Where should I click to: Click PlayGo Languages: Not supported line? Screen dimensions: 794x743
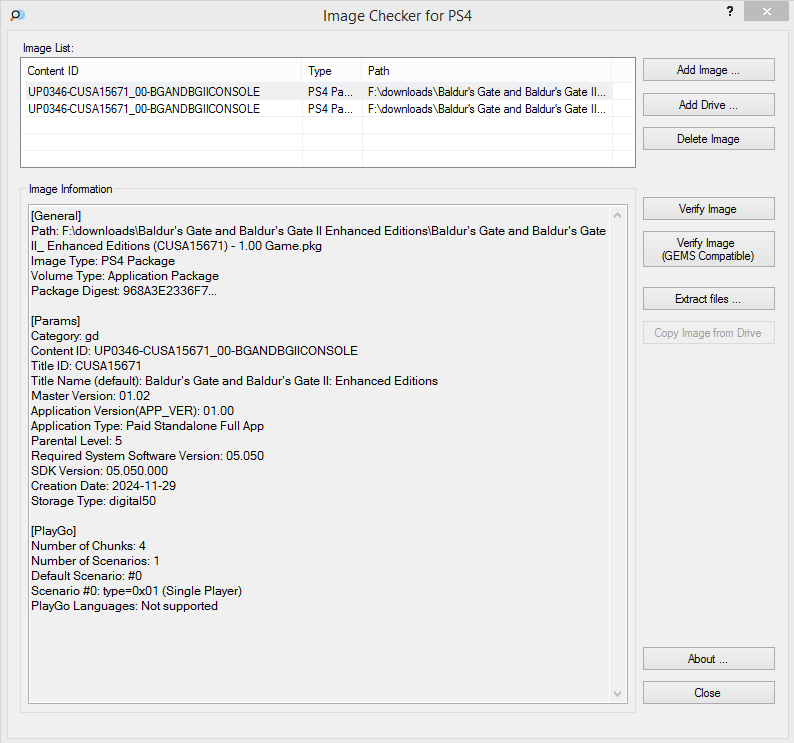click(x=125, y=606)
